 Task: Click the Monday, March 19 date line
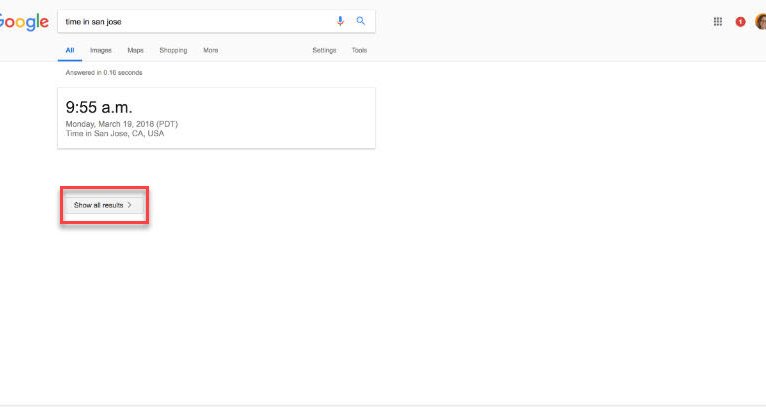click(x=121, y=124)
